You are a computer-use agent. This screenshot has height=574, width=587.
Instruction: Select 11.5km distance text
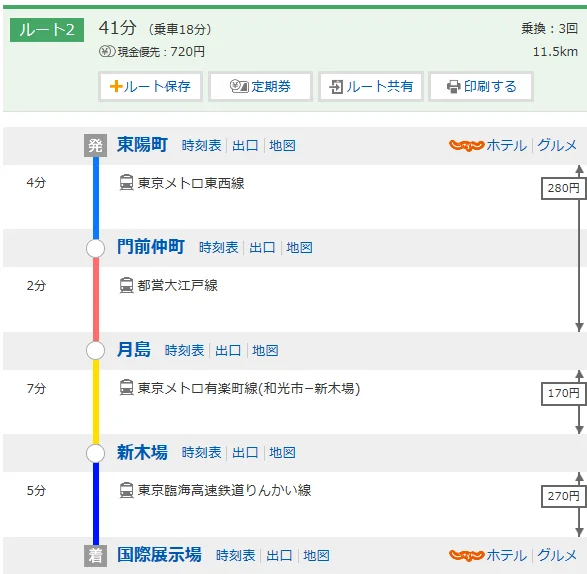(555, 52)
